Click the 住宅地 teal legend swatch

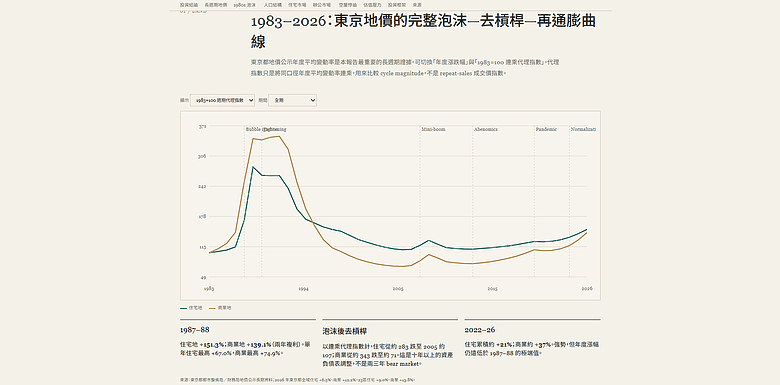coord(183,308)
